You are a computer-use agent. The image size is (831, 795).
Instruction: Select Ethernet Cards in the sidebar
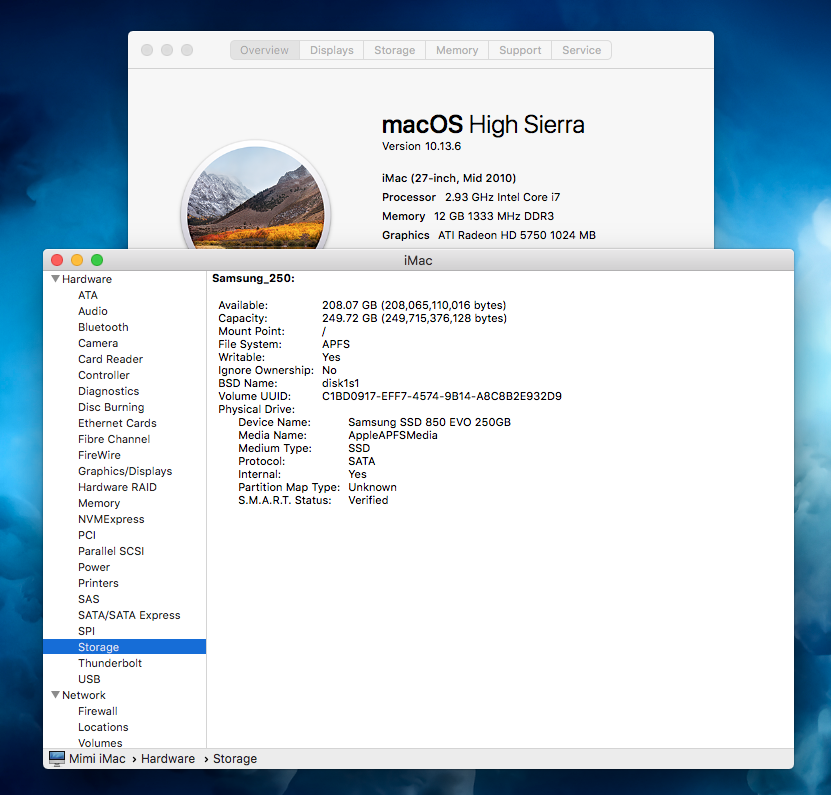pos(117,423)
